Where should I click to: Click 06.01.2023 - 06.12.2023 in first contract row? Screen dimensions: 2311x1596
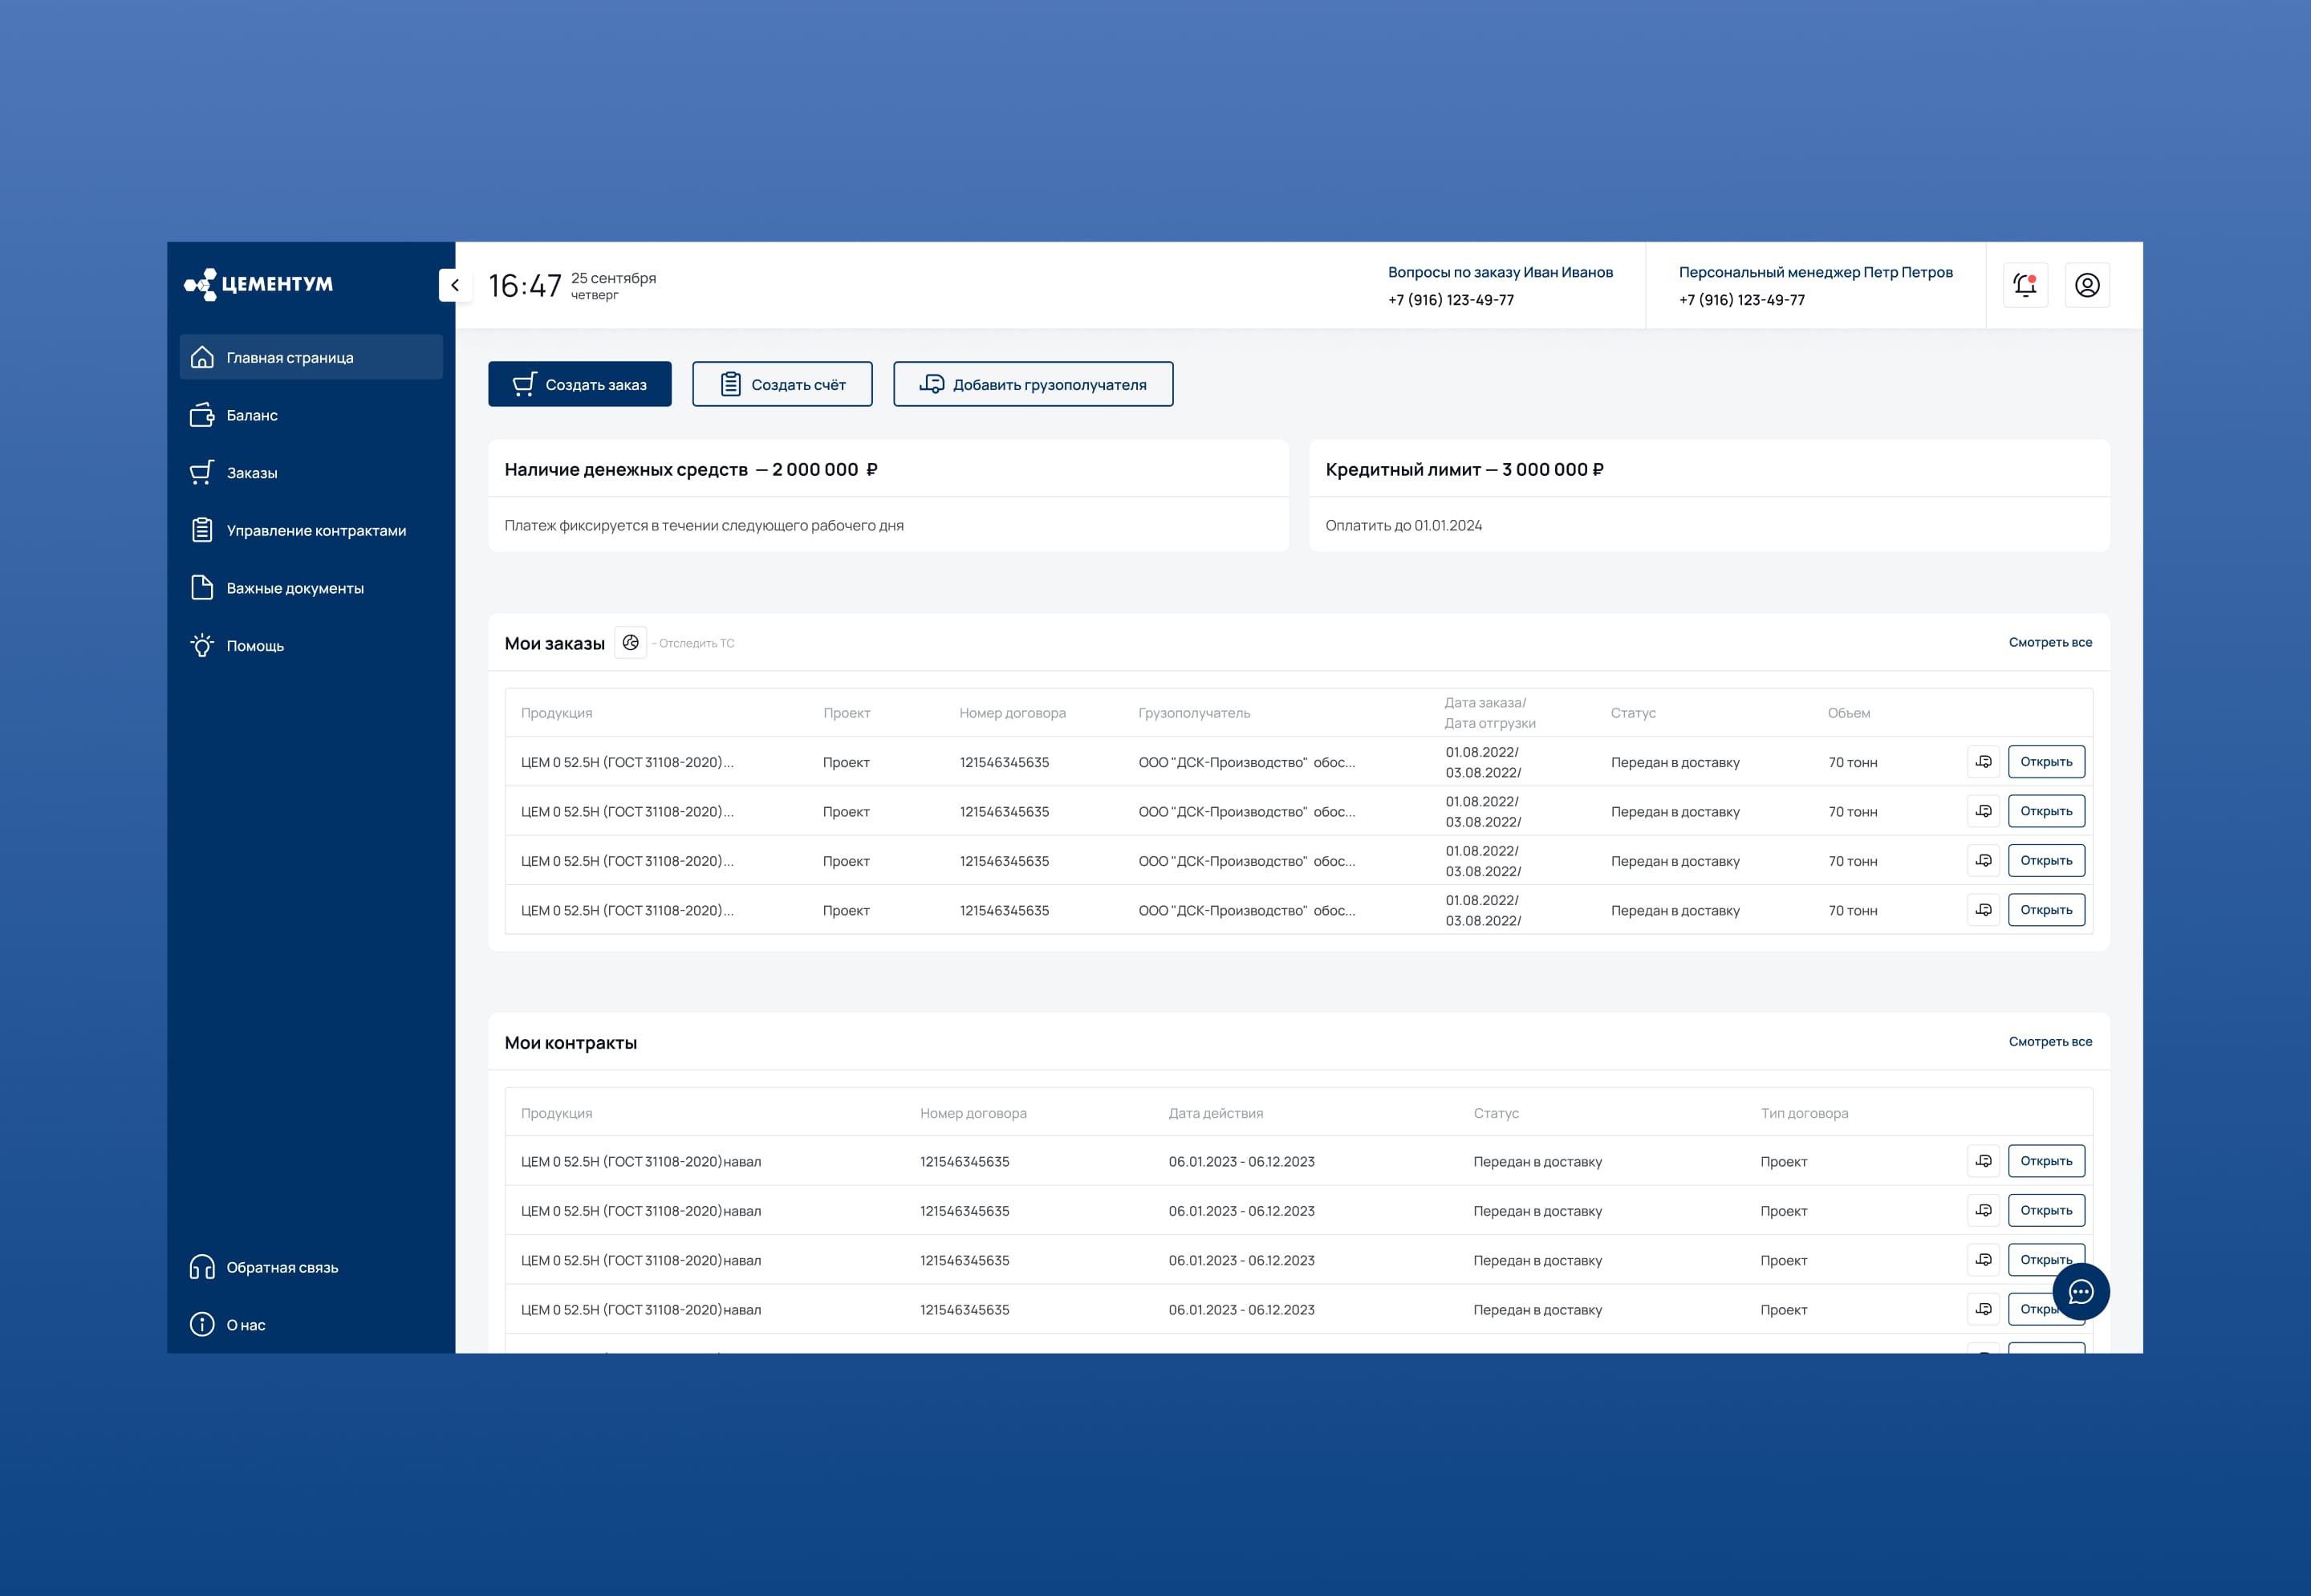[1241, 1161]
